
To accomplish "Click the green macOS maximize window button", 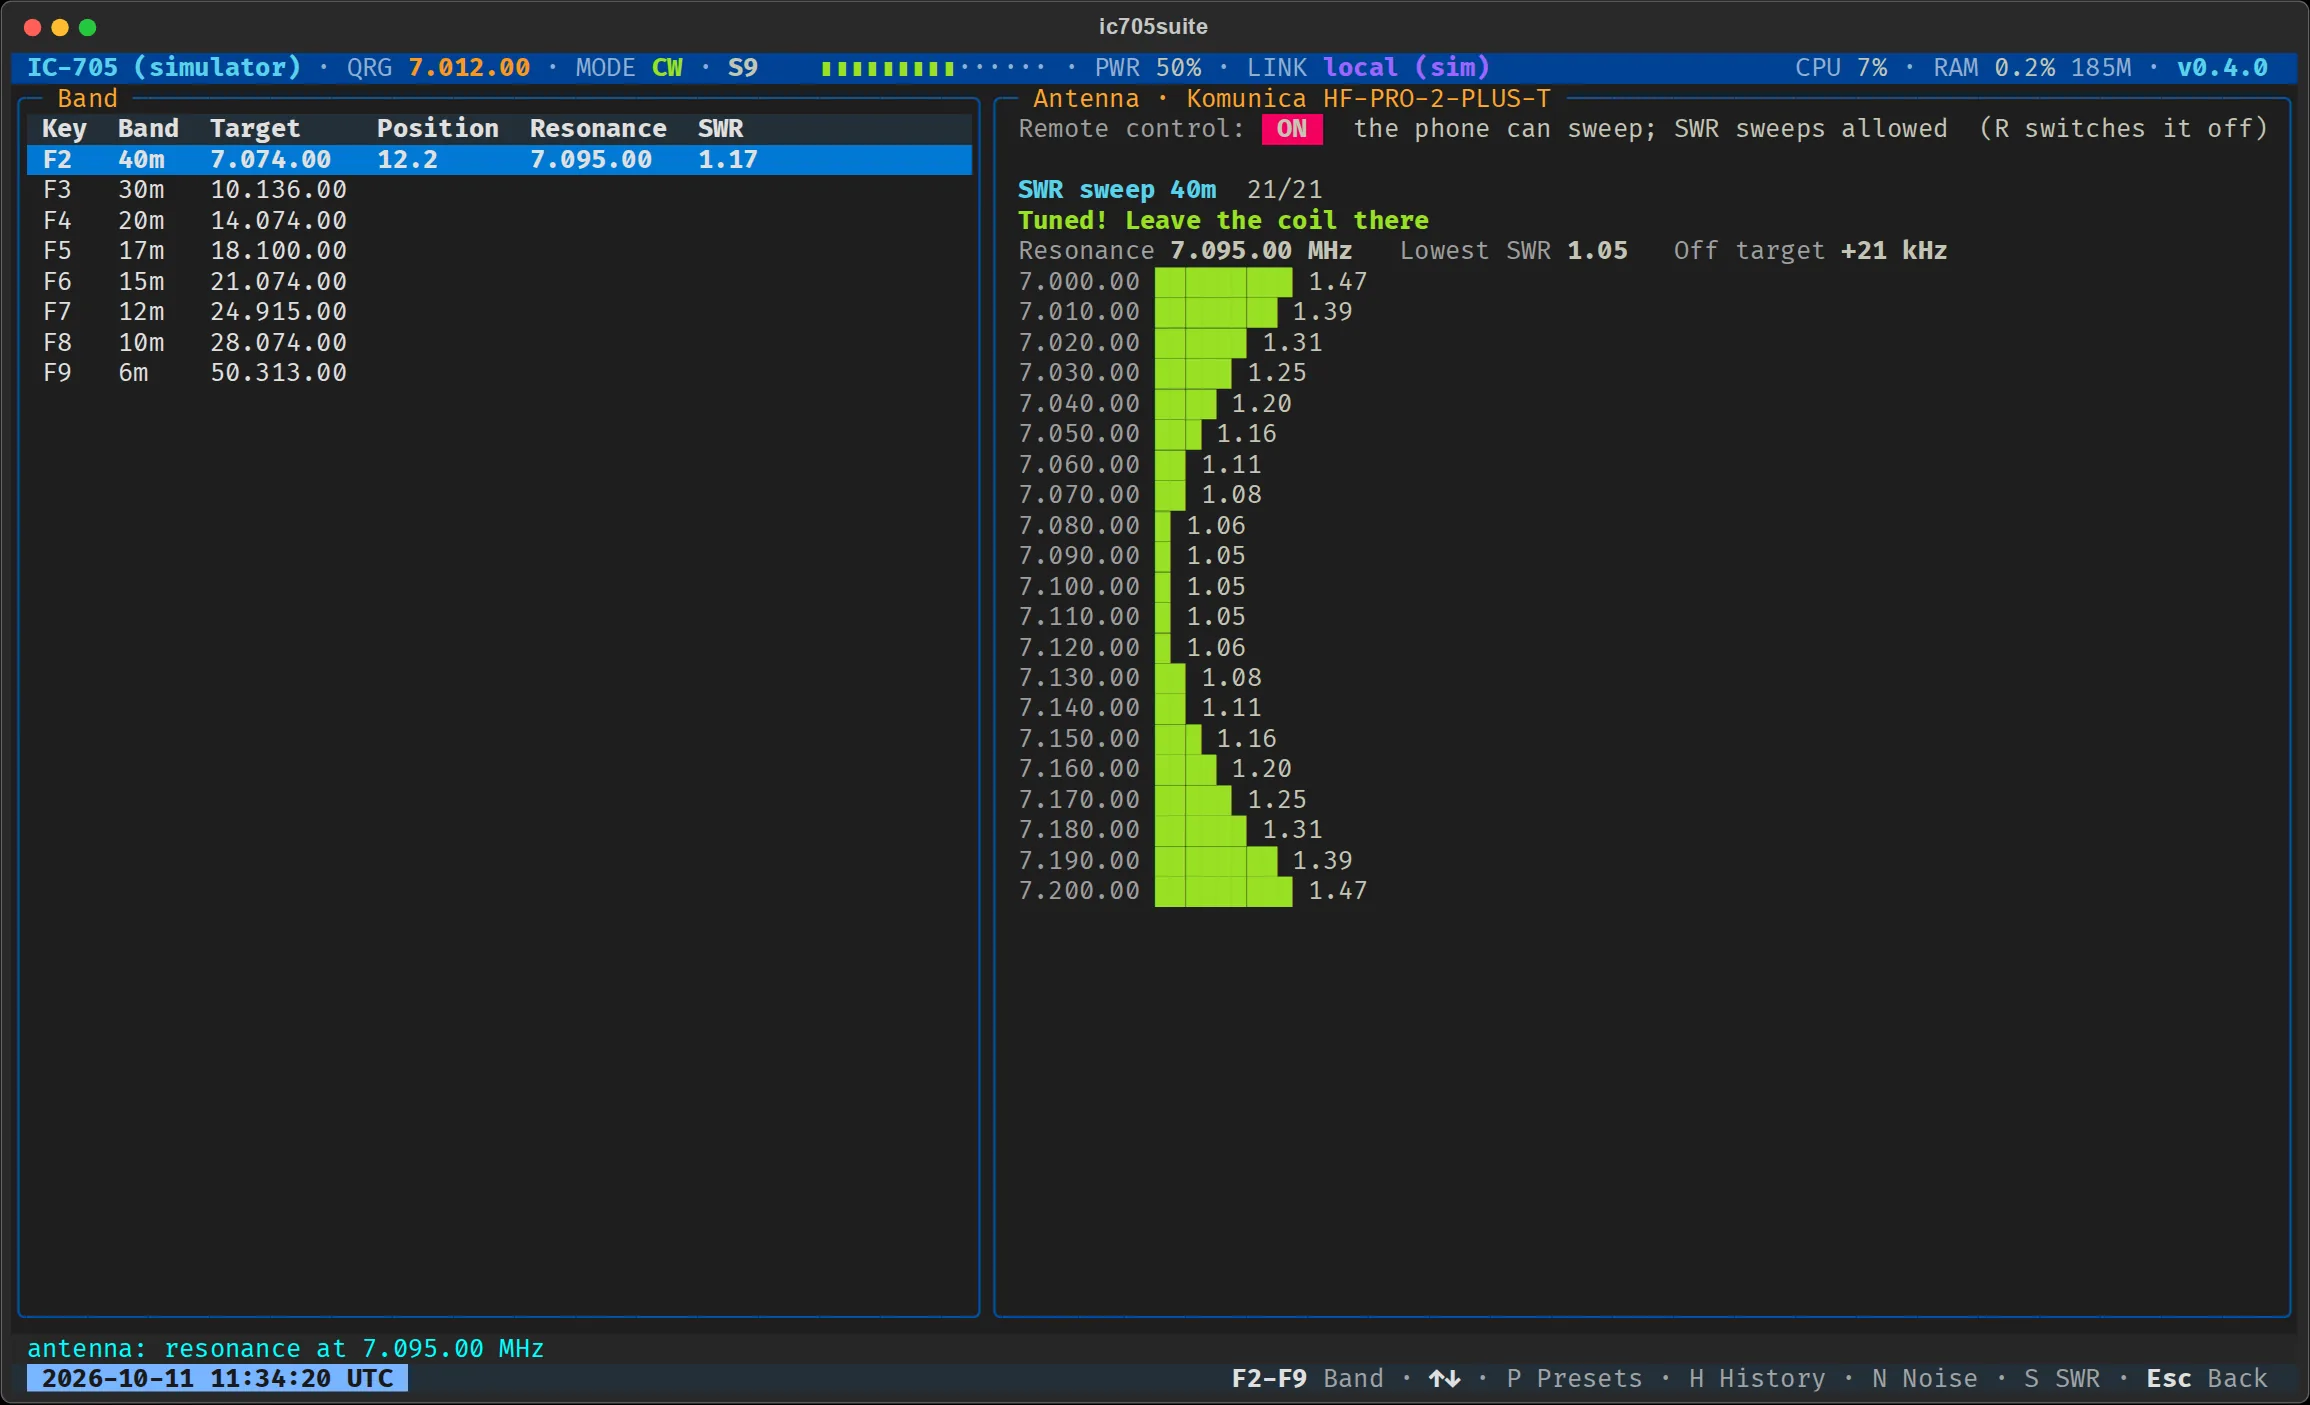I will pos(88,27).
